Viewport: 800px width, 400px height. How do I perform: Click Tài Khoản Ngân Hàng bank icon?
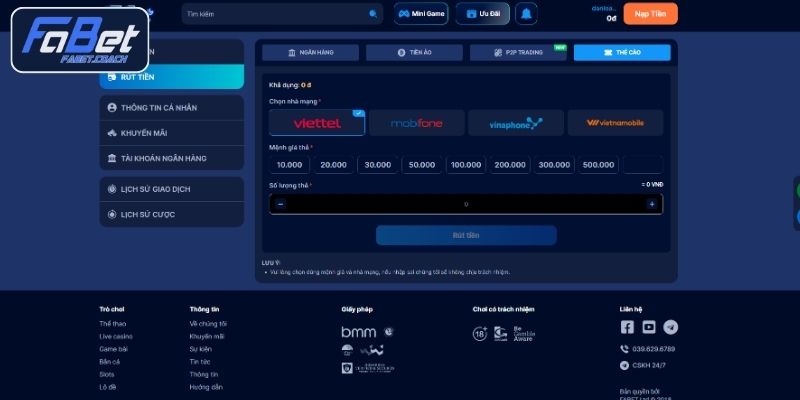[x=112, y=158]
